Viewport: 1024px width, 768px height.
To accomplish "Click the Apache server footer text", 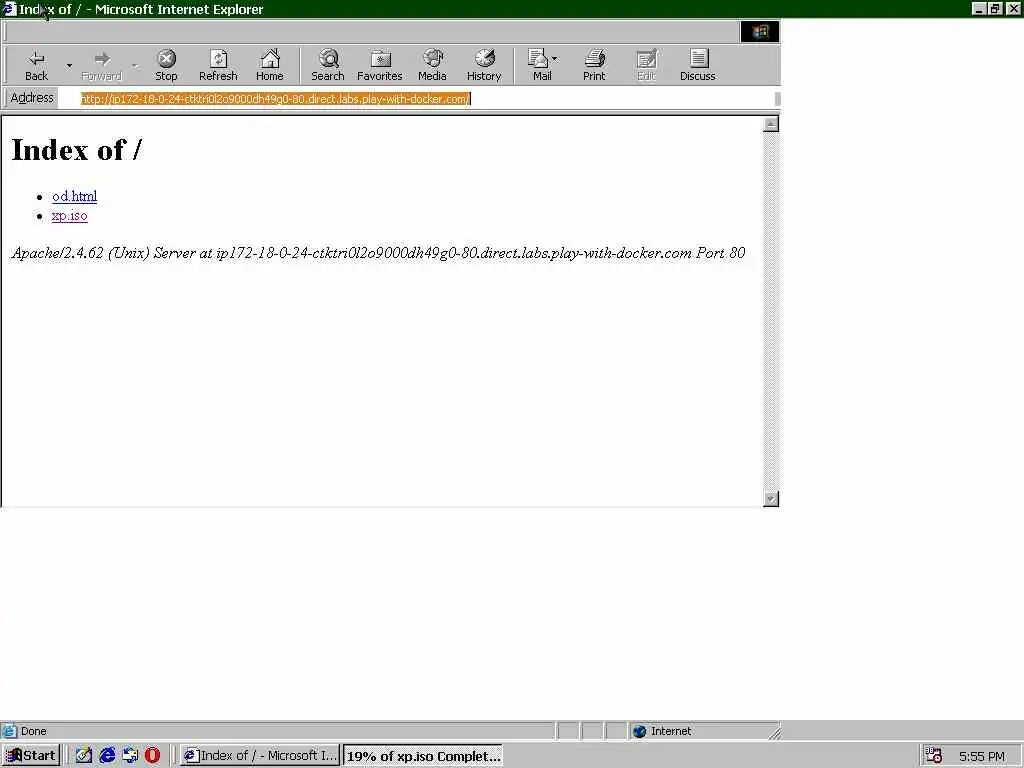I will 378,253.
